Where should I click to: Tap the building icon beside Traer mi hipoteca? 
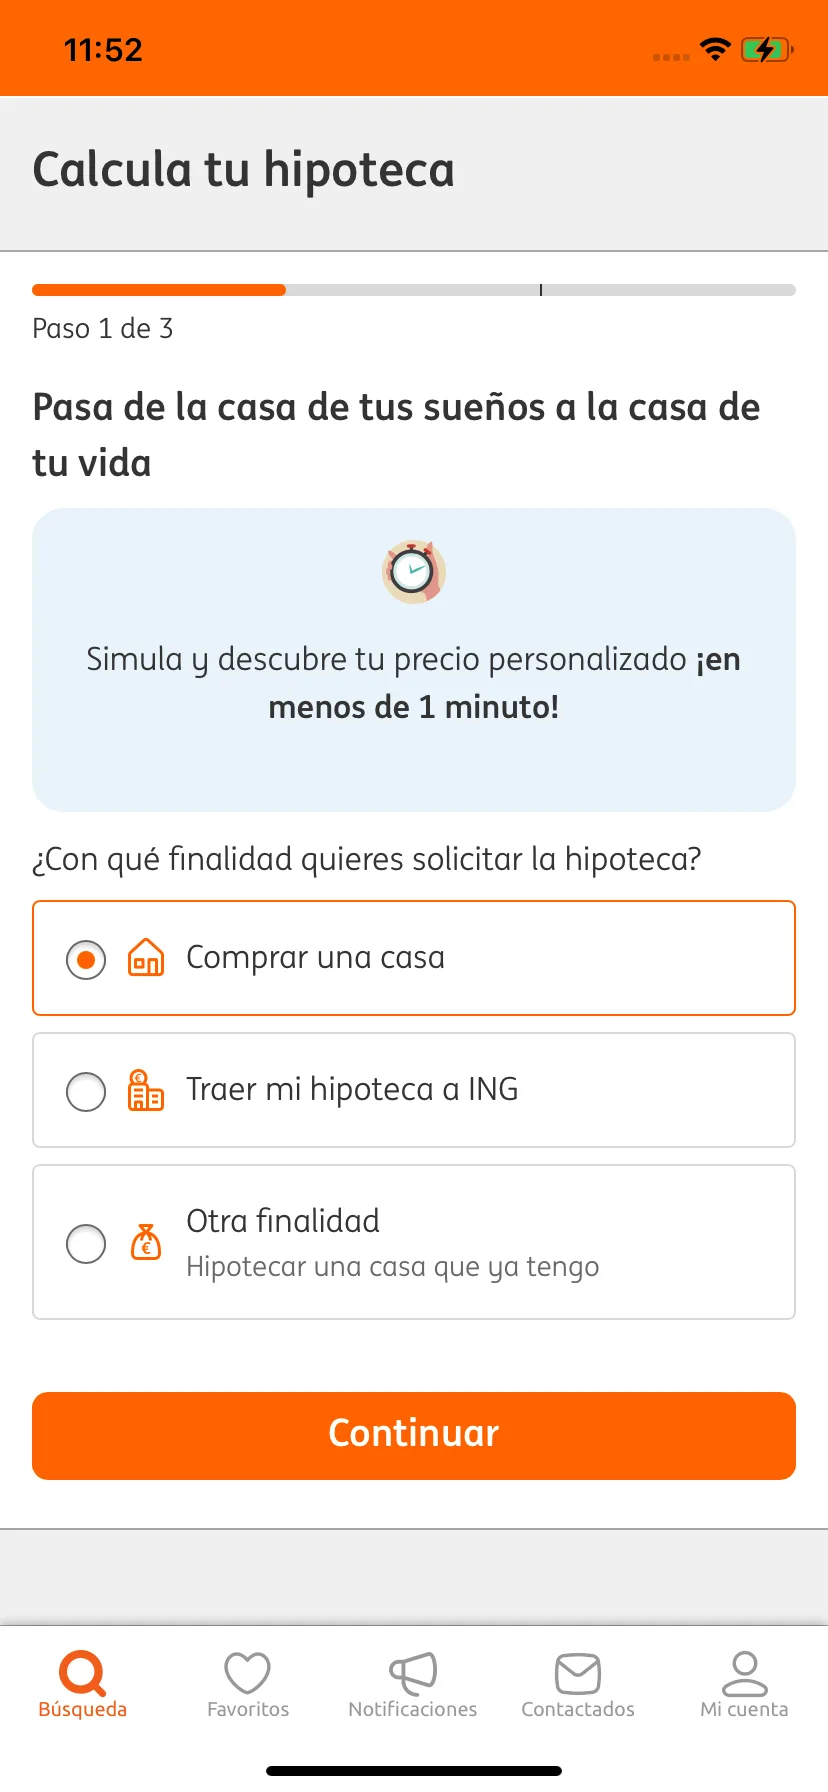(x=146, y=1090)
